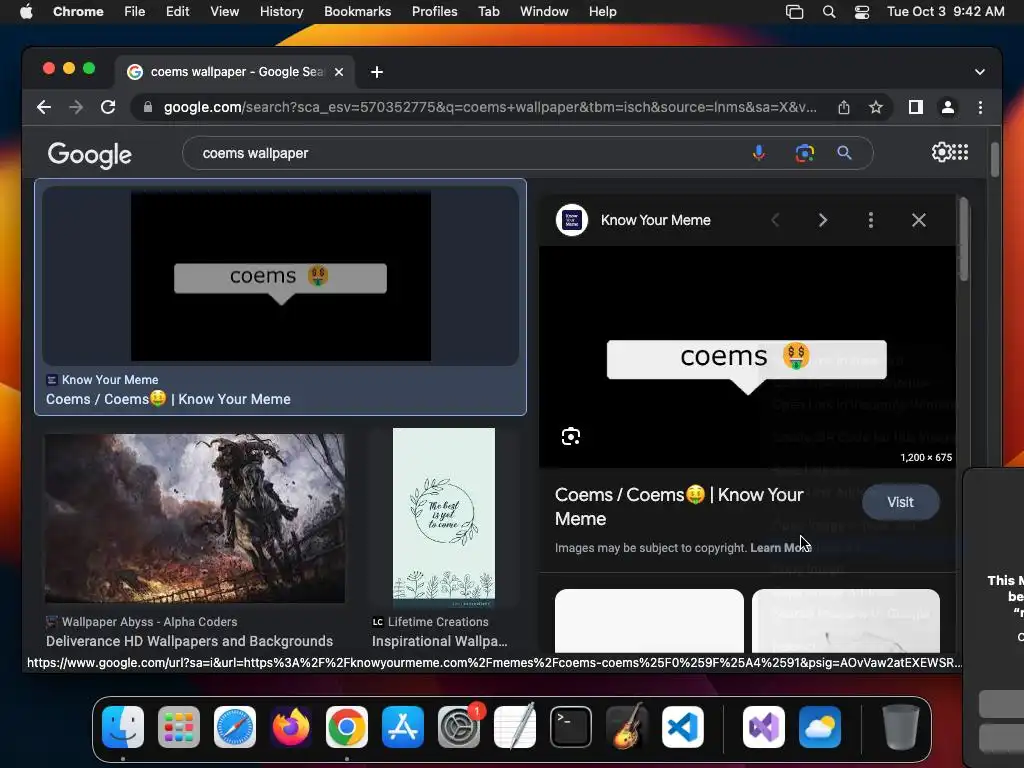This screenshot has width=1024, height=768.
Task: Click the large coems preview image
Action: (x=747, y=357)
